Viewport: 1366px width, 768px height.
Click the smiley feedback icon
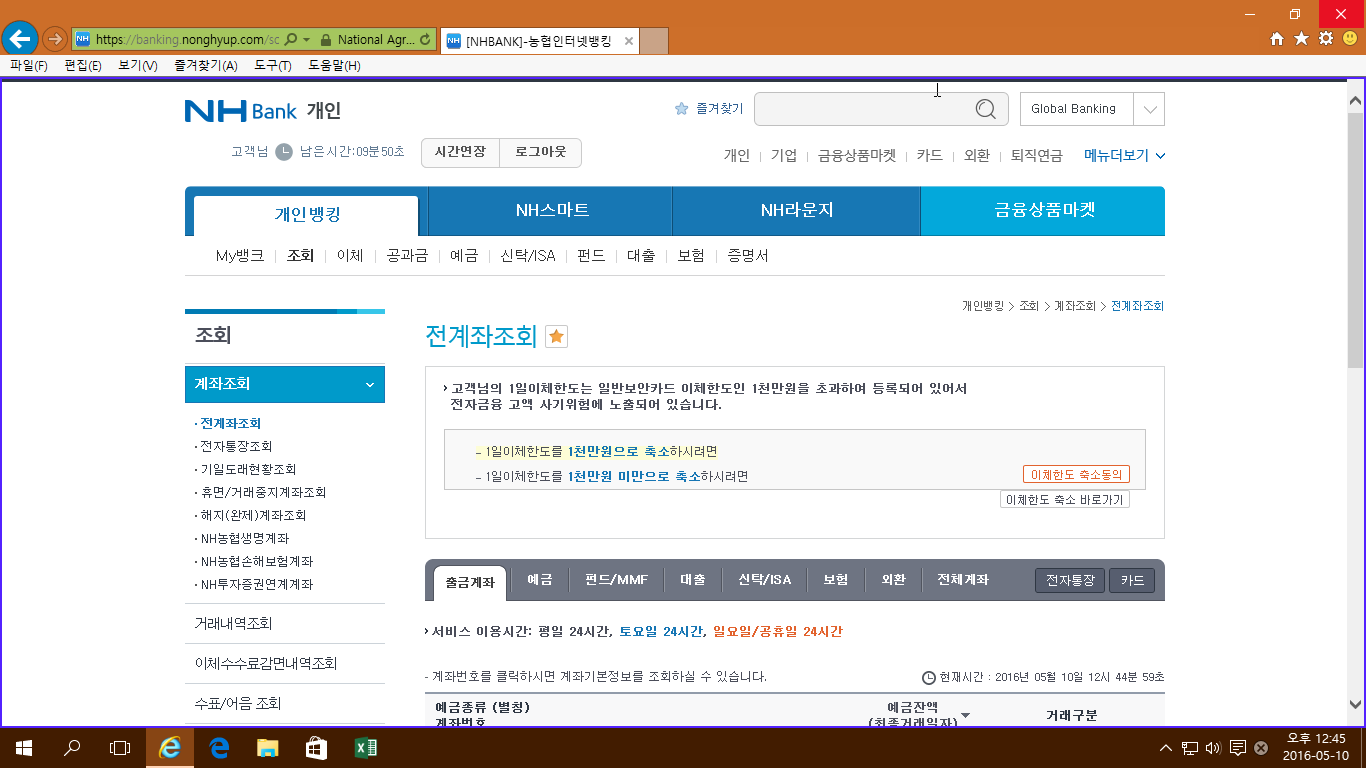(1350, 39)
